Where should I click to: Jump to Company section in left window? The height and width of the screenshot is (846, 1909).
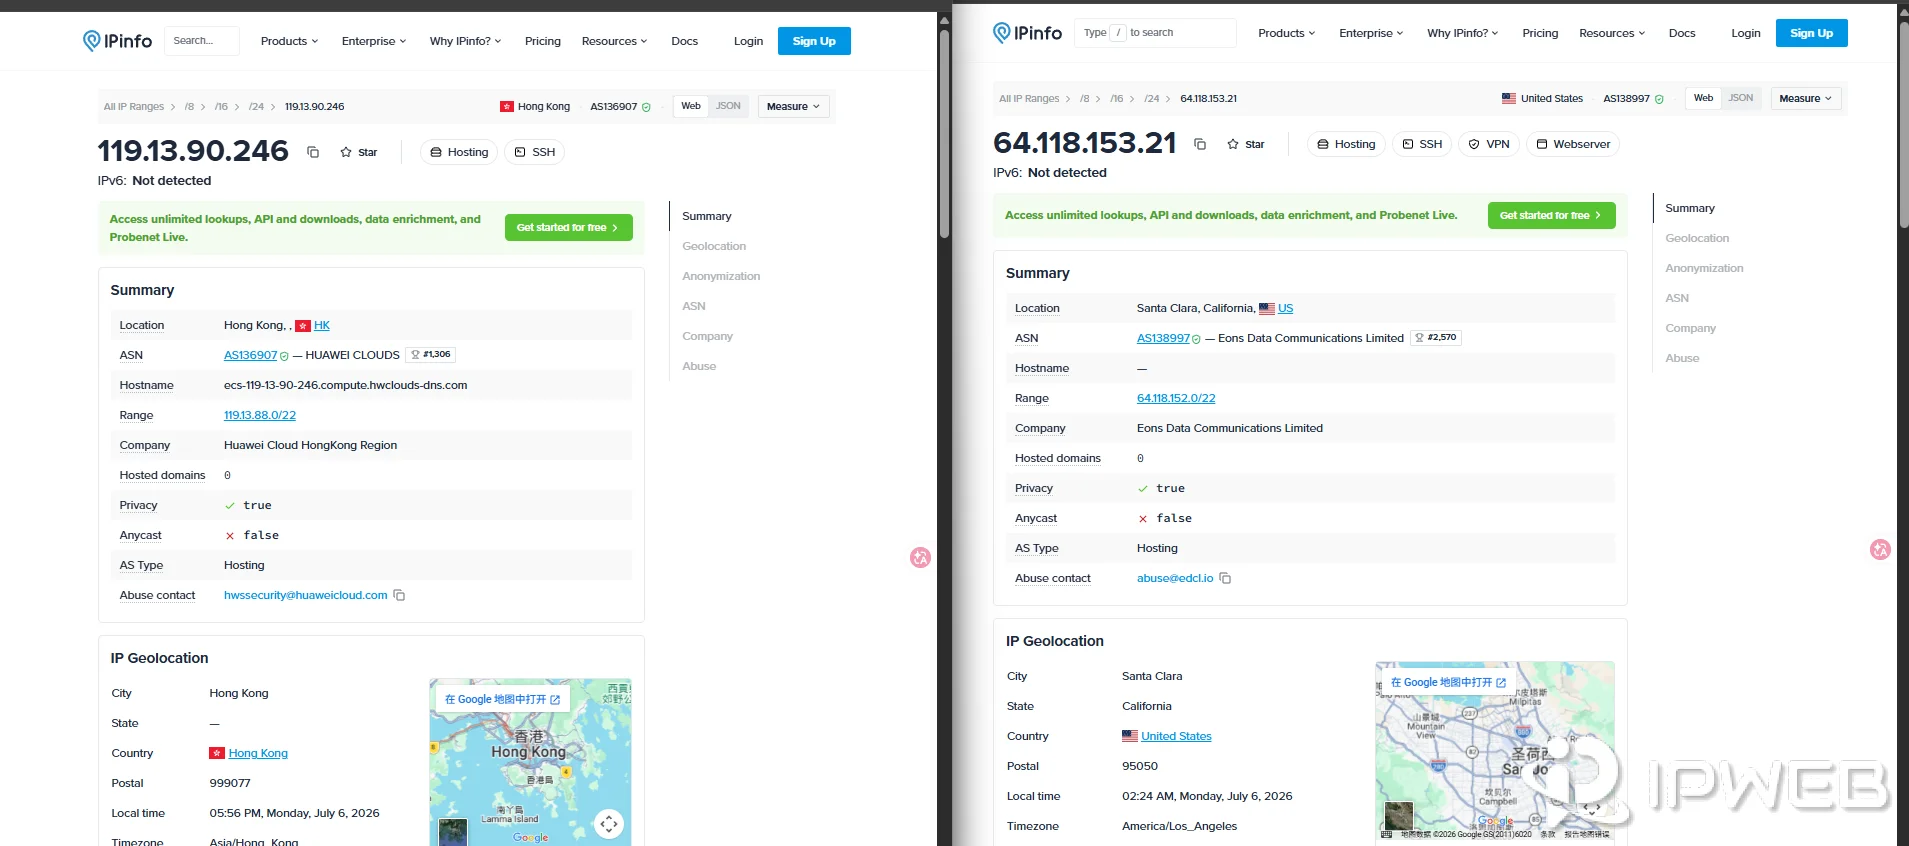pyautogui.click(x=707, y=336)
